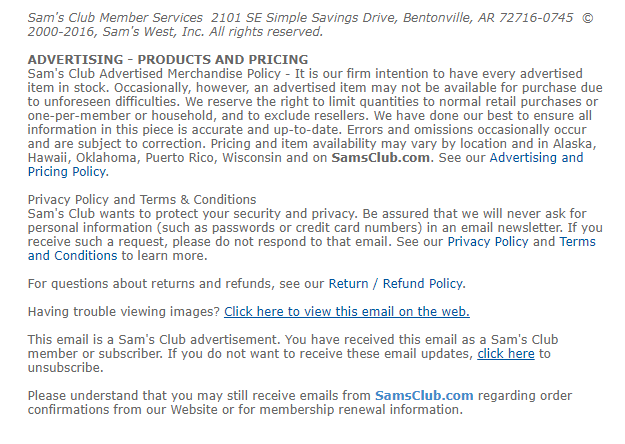Screen dimensions: 625x444
Task: Visit the blue SamsClub.com link
Action: tap(424, 396)
